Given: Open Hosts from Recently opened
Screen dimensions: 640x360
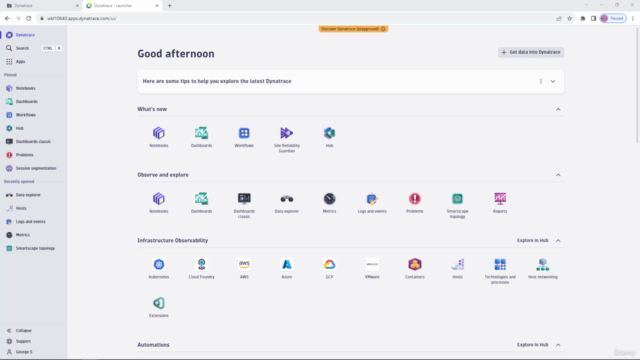Looking at the screenshot, I should 33,208.
